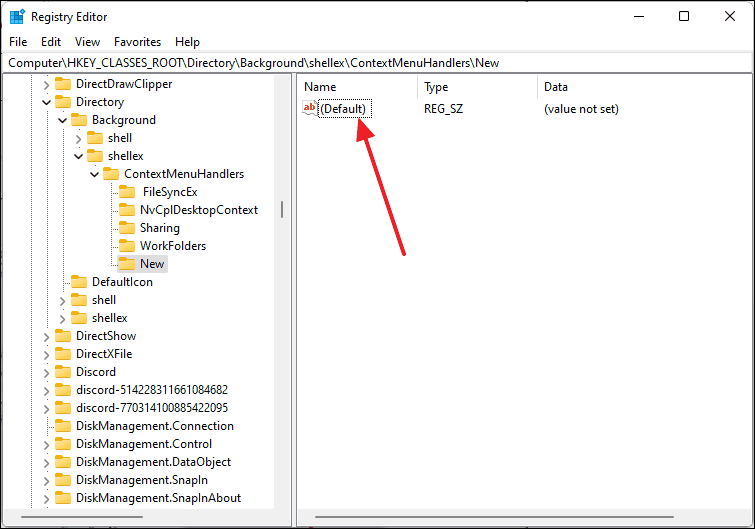755x529 pixels.
Task: Select the Sharing key
Action: (x=159, y=228)
